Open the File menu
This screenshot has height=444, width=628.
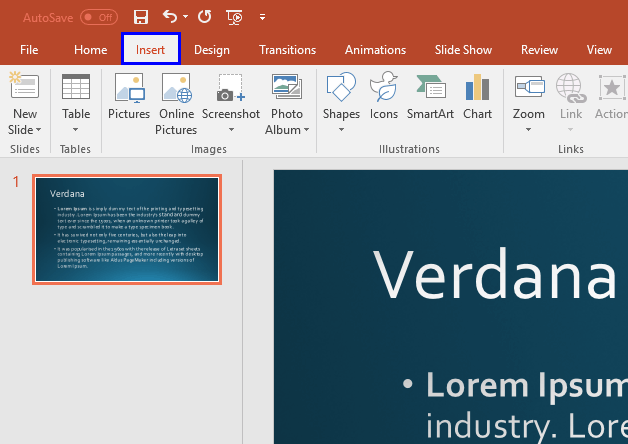coord(29,50)
